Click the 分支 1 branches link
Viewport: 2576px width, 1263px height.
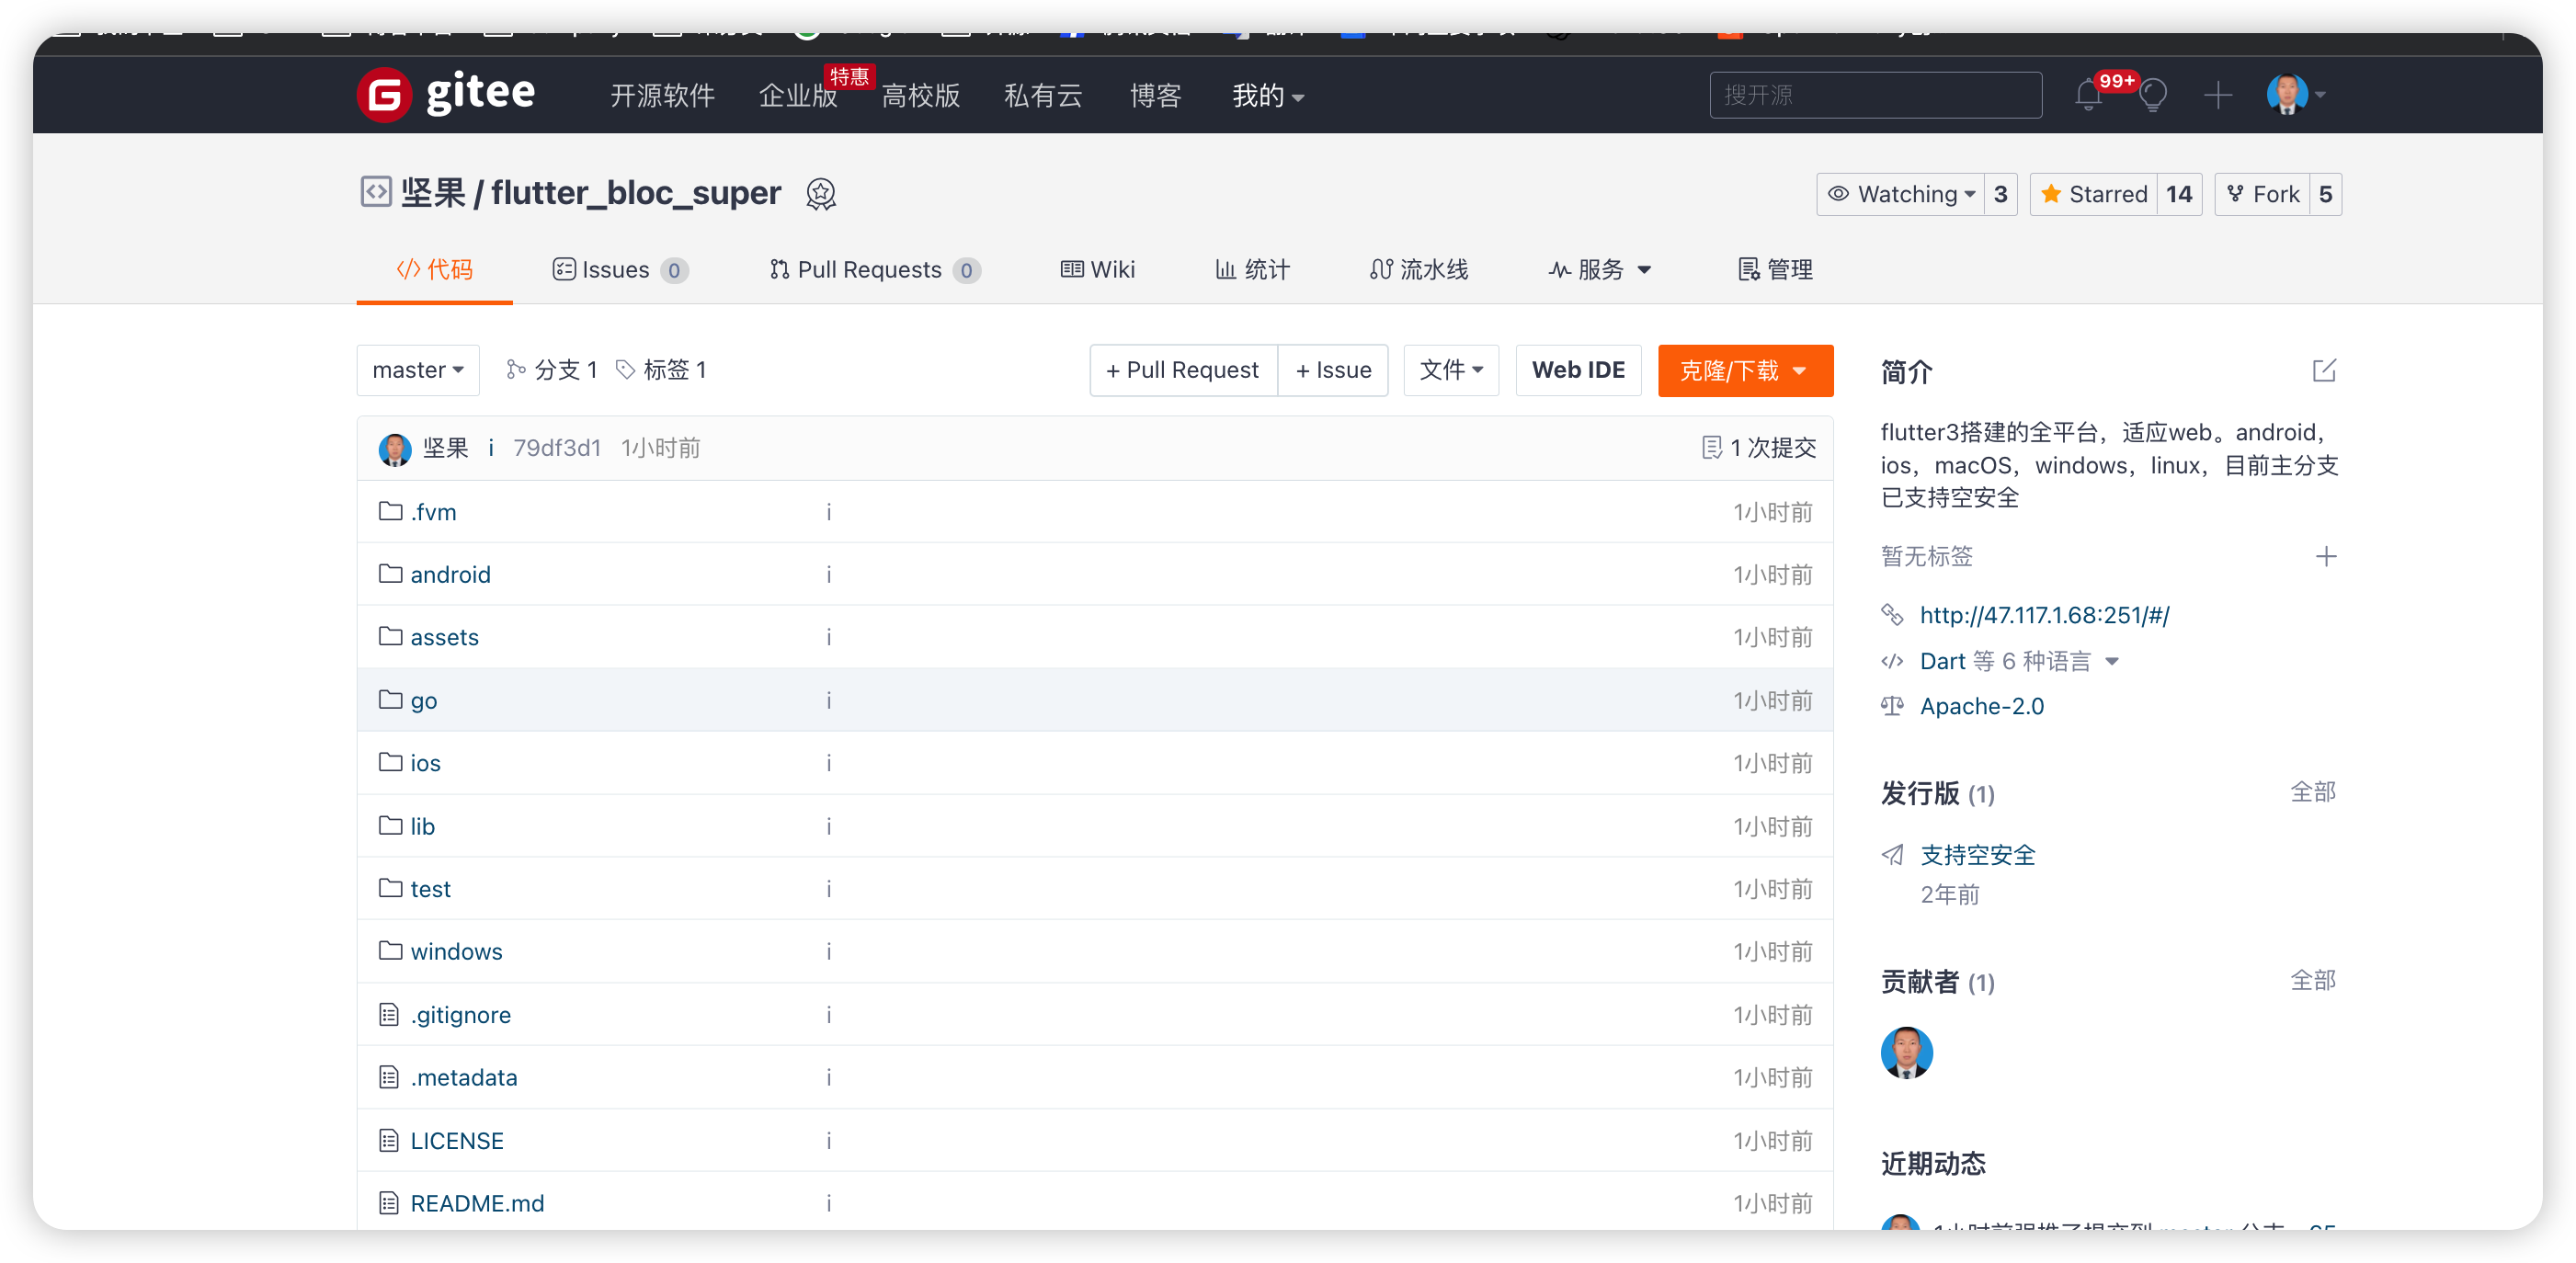tap(552, 370)
